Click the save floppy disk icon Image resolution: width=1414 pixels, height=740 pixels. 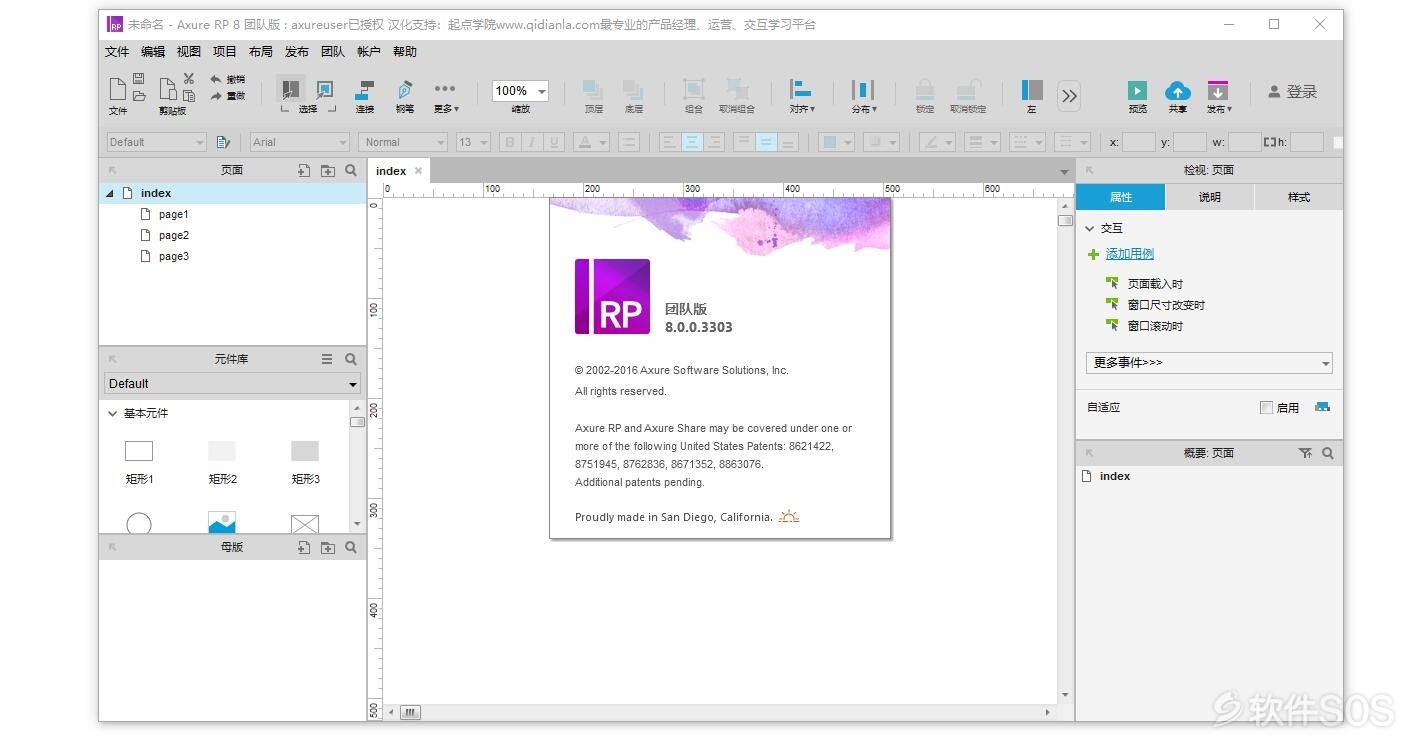pos(139,78)
